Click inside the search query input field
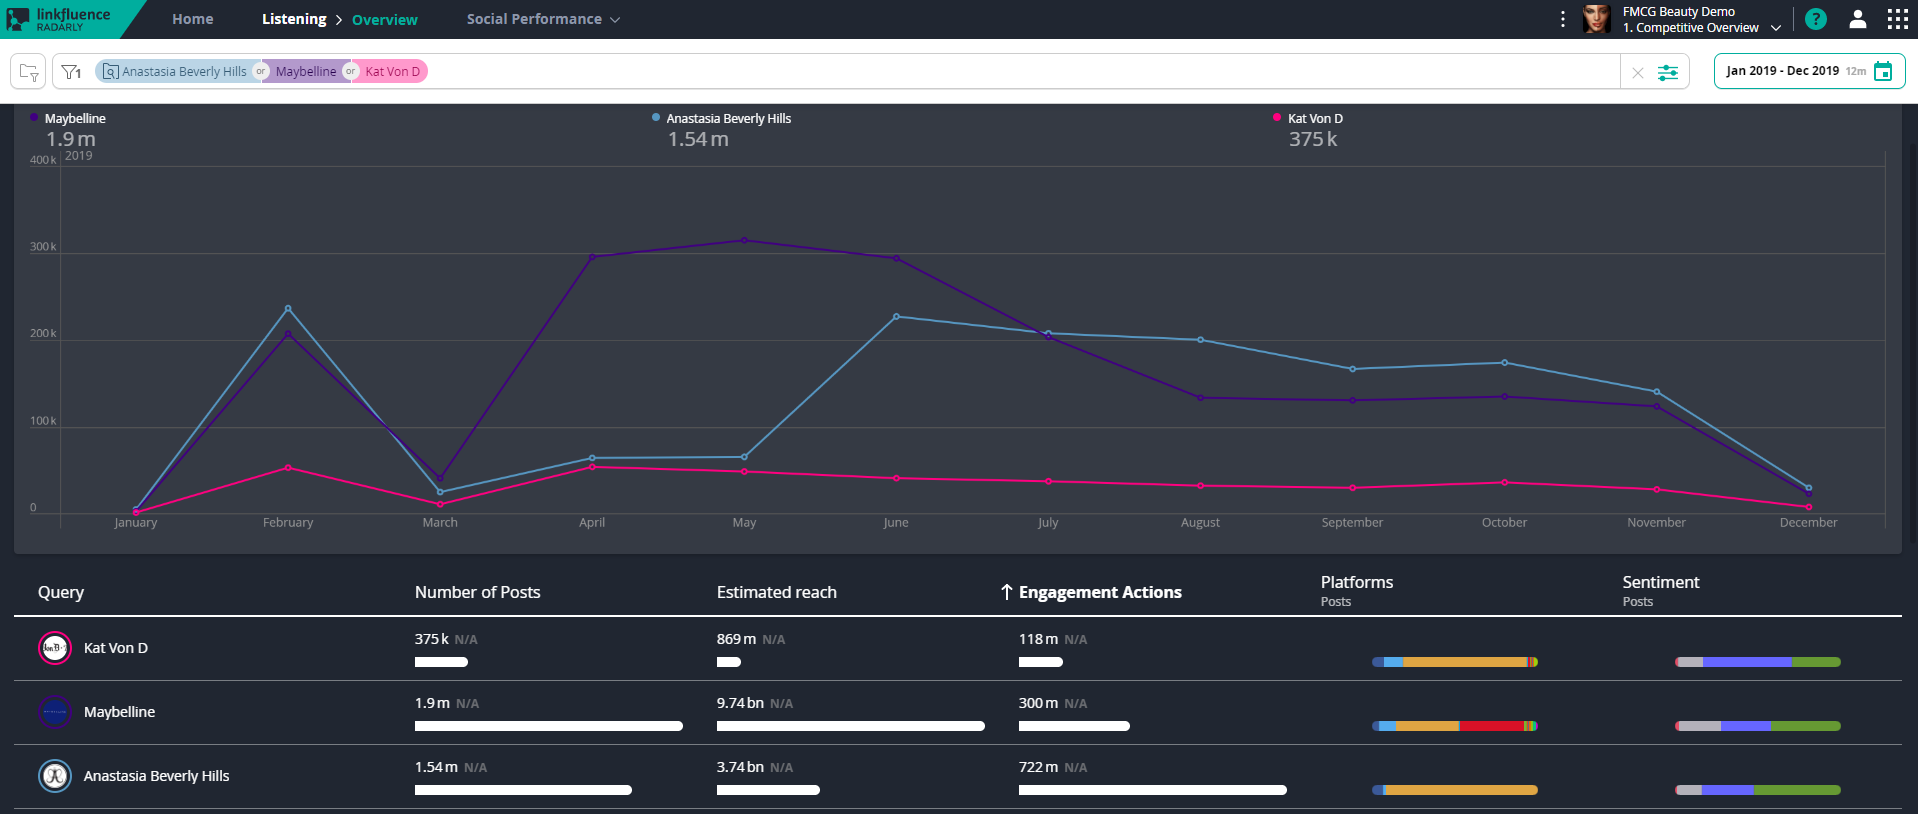The image size is (1918, 814). coord(1020,71)
